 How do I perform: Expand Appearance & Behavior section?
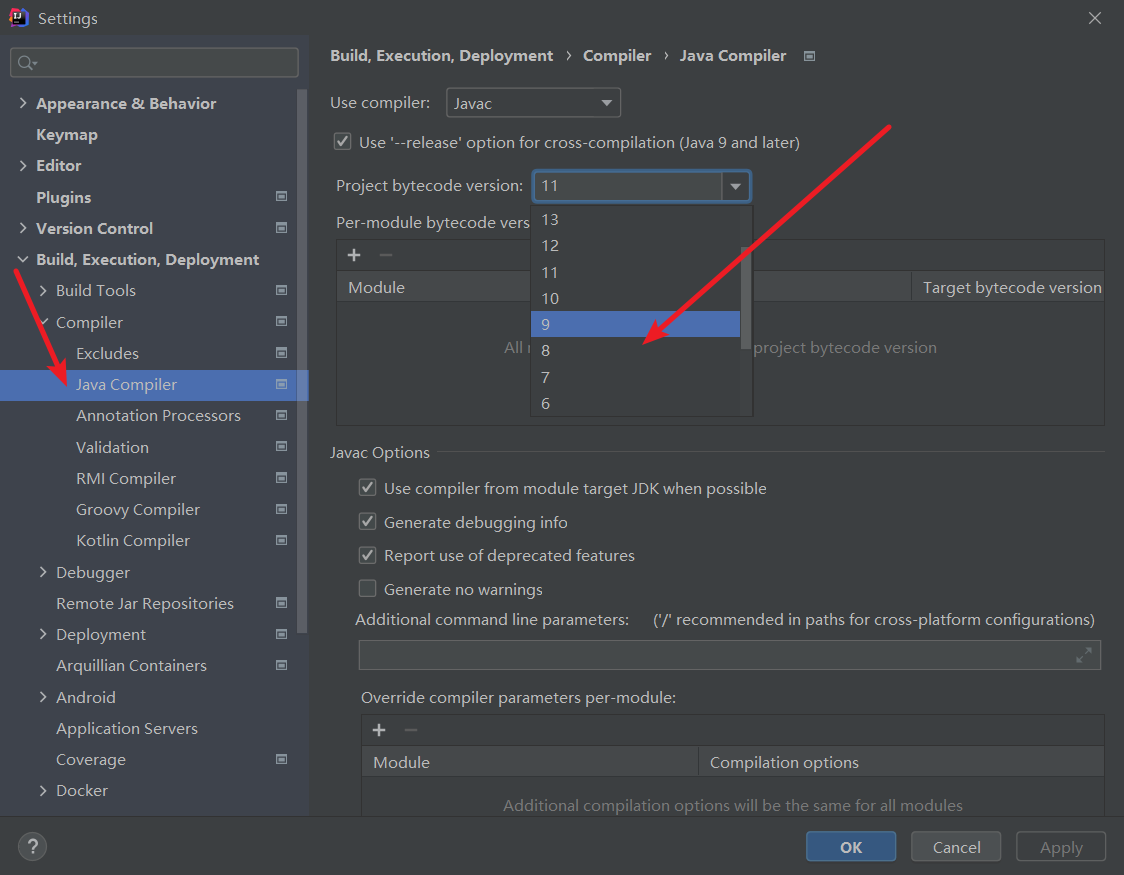click(x=23, y=103)
